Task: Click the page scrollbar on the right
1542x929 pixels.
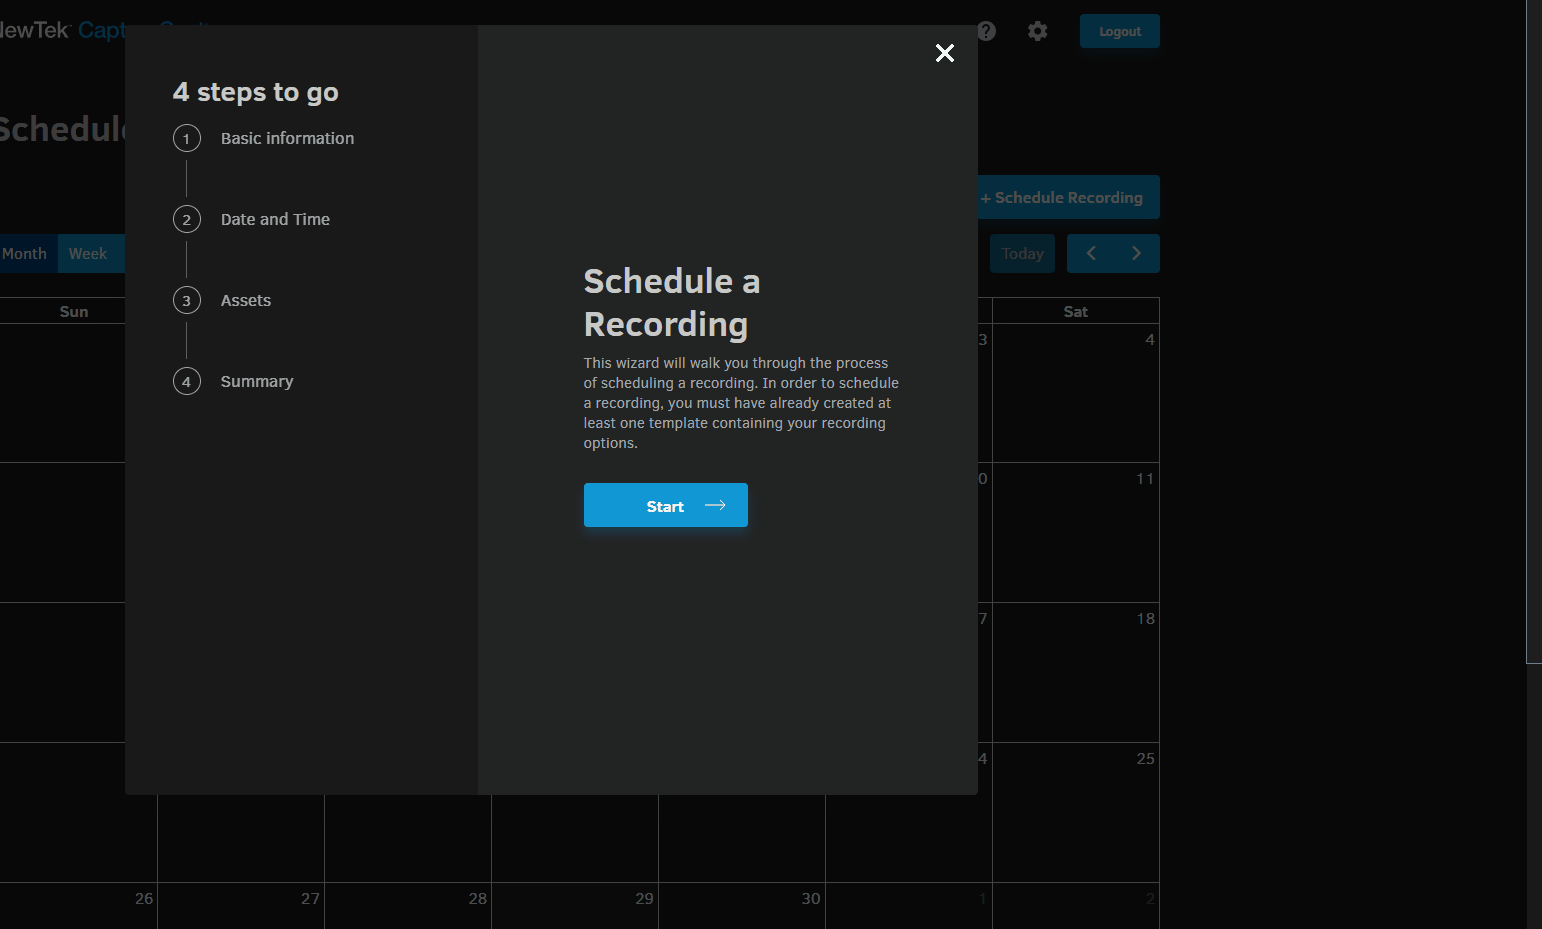Action: pyautogui.click(x=1533, y=330)
